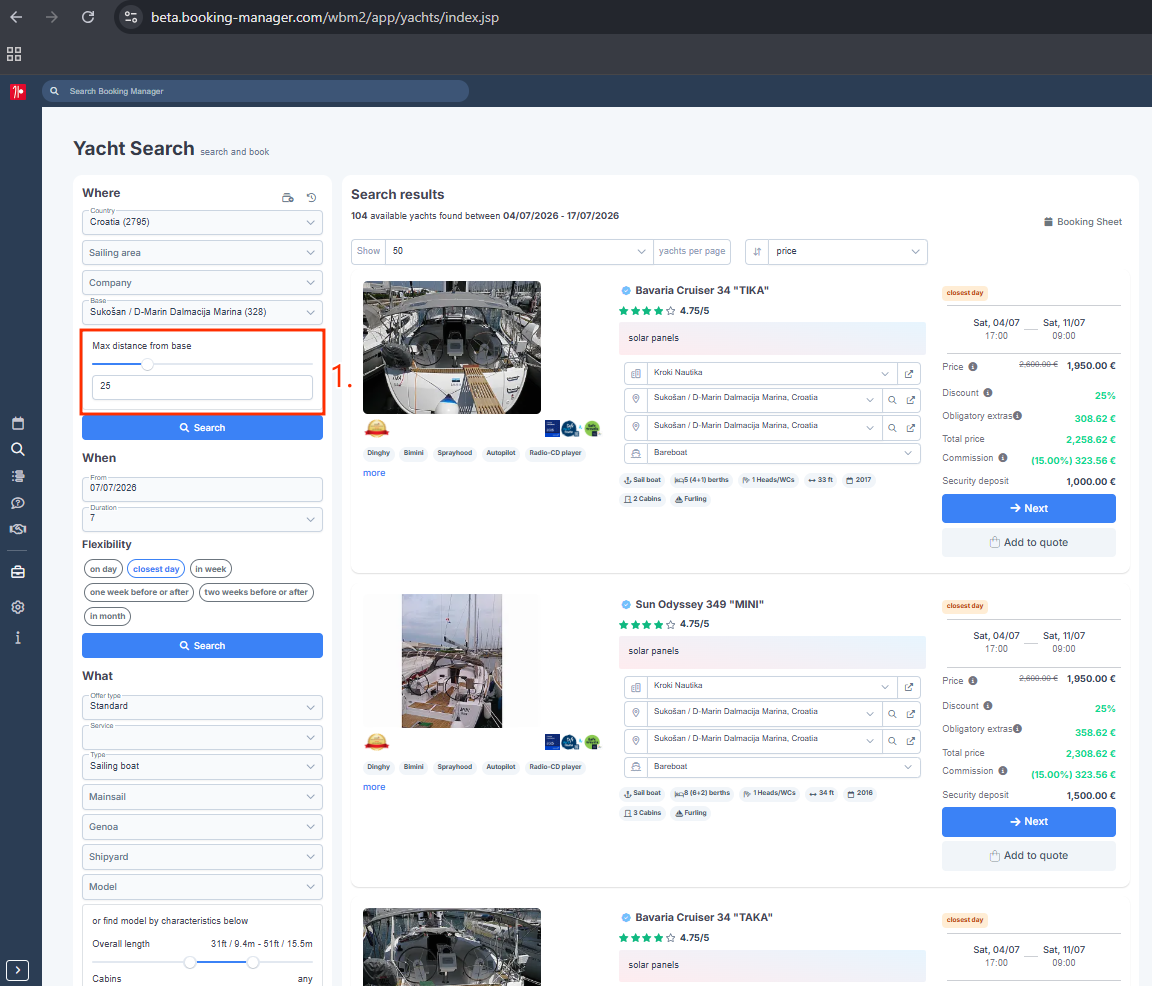
Task: Click the info icon at sidebar bottom
Action: pos(17,637)
